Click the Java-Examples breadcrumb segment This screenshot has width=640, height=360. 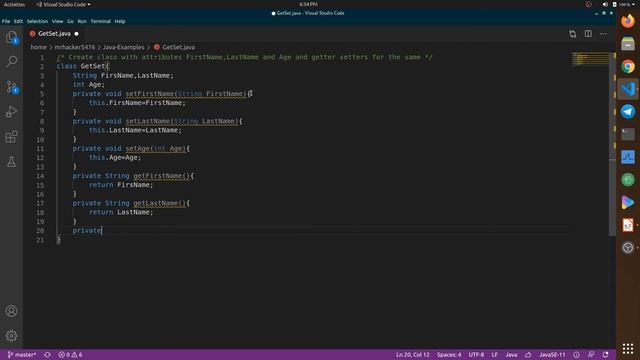123,47
